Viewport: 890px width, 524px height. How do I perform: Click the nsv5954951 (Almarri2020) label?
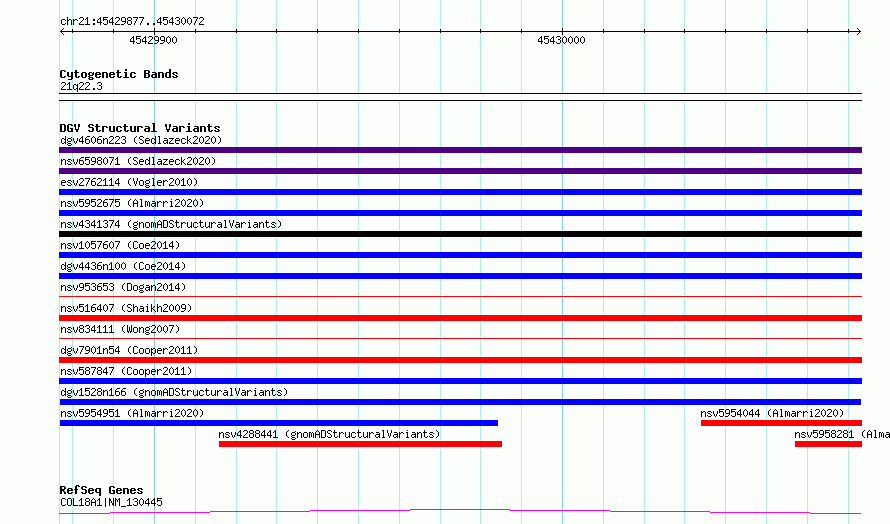[132, 413]
